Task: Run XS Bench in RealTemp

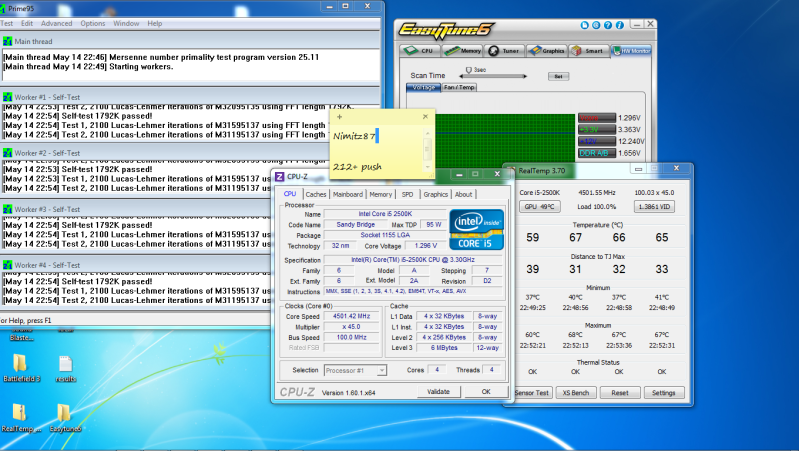Action: coord(576,393)
